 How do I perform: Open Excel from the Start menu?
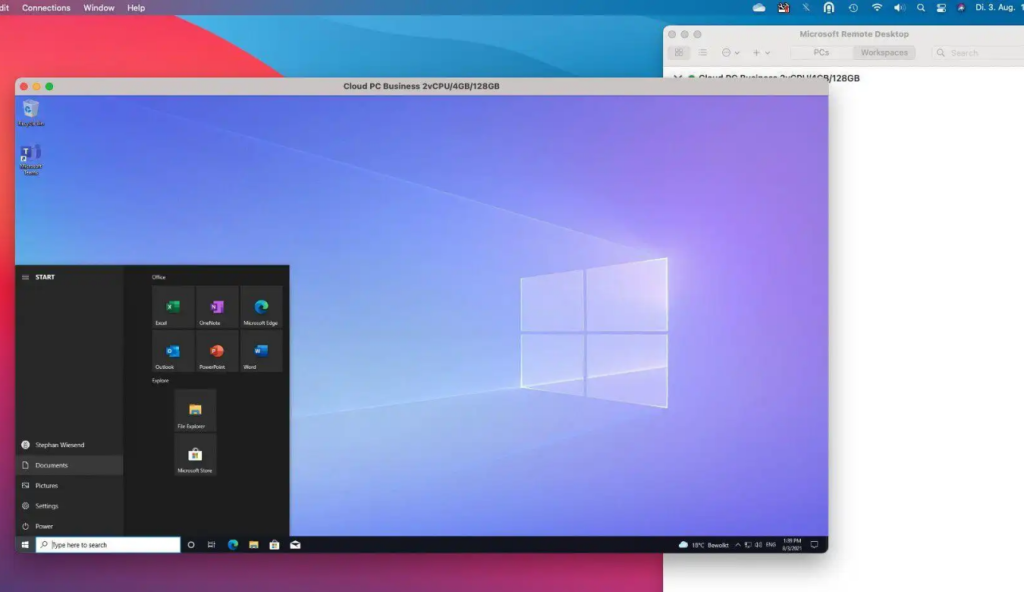click(x=172, y=306)
